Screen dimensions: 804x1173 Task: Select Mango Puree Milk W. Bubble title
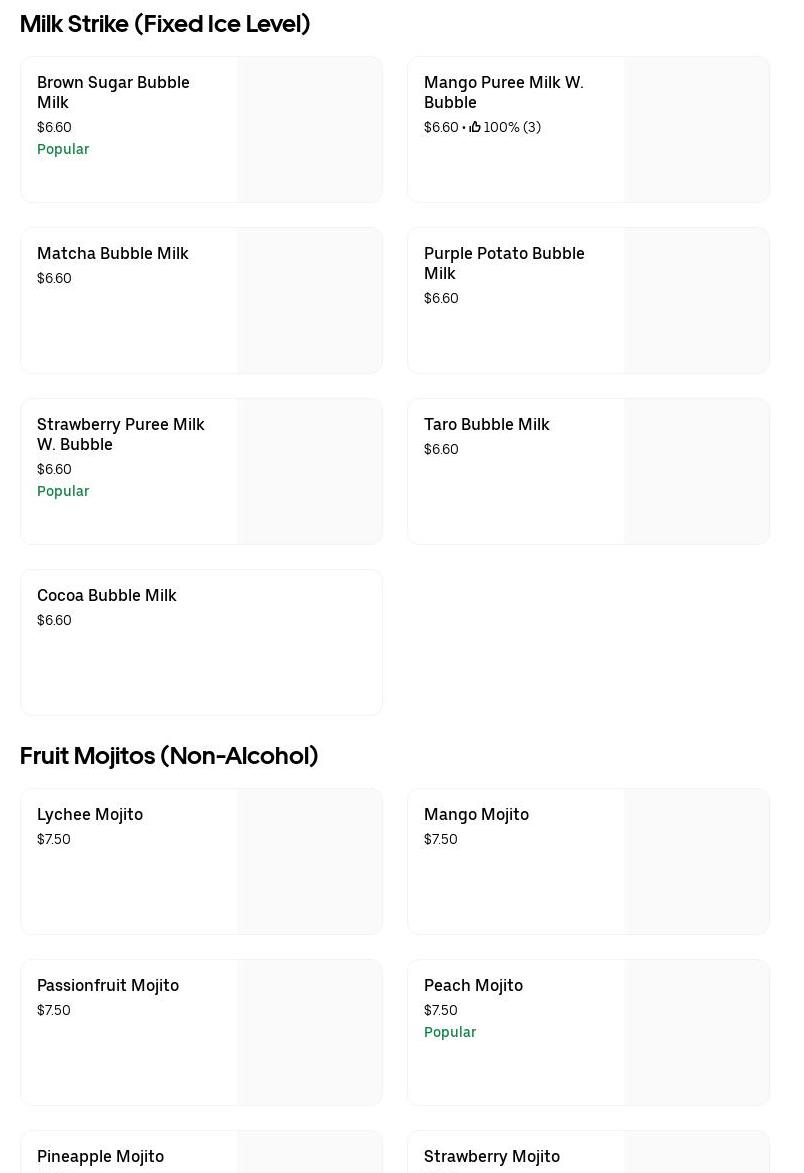503,92
